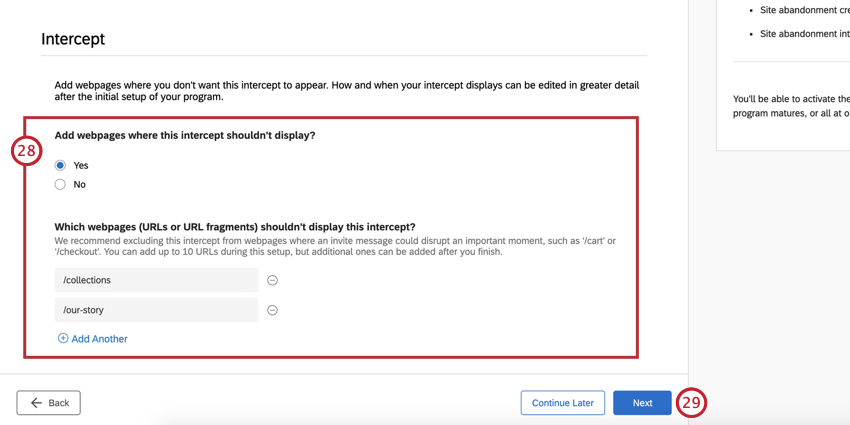Click the 'Site abandonment int' bullet item
The image size is (850, 425).
pos(804,34)
